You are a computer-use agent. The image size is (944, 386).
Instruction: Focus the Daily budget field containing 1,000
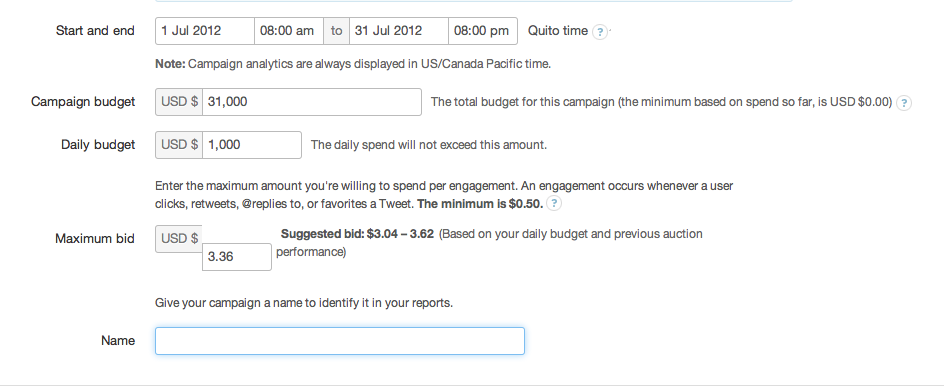(252, 145)
